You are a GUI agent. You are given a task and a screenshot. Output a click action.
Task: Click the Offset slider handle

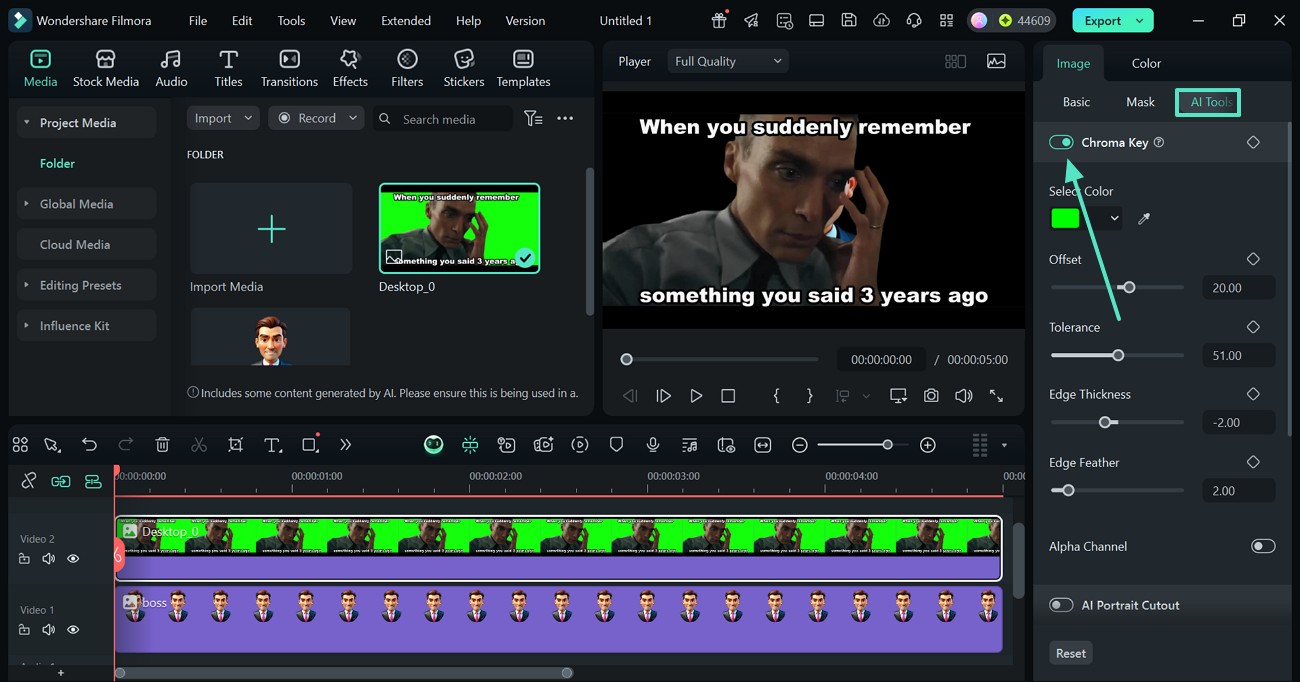1129,287
